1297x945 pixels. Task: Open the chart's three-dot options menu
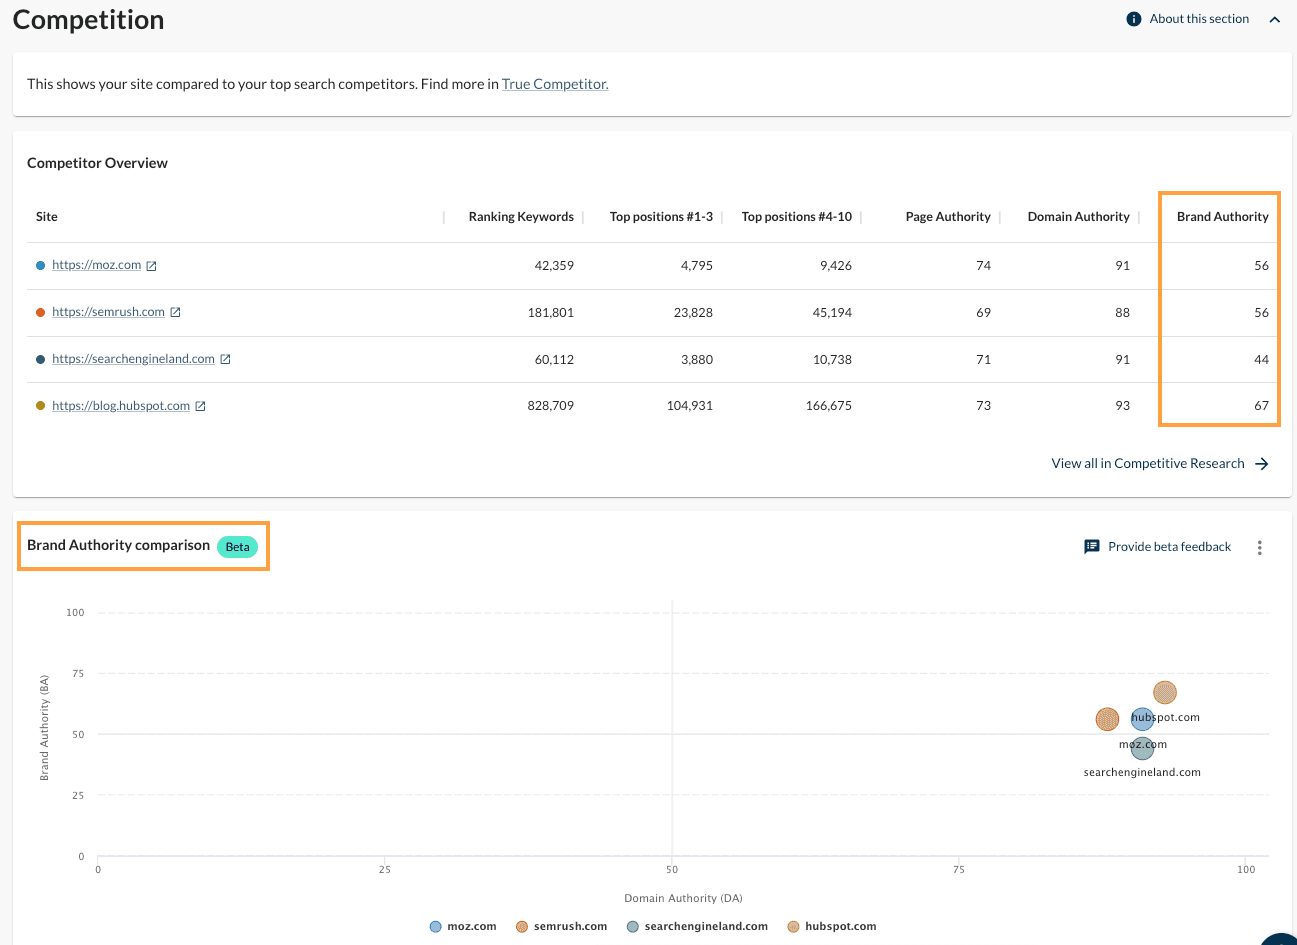[1260, 547]
